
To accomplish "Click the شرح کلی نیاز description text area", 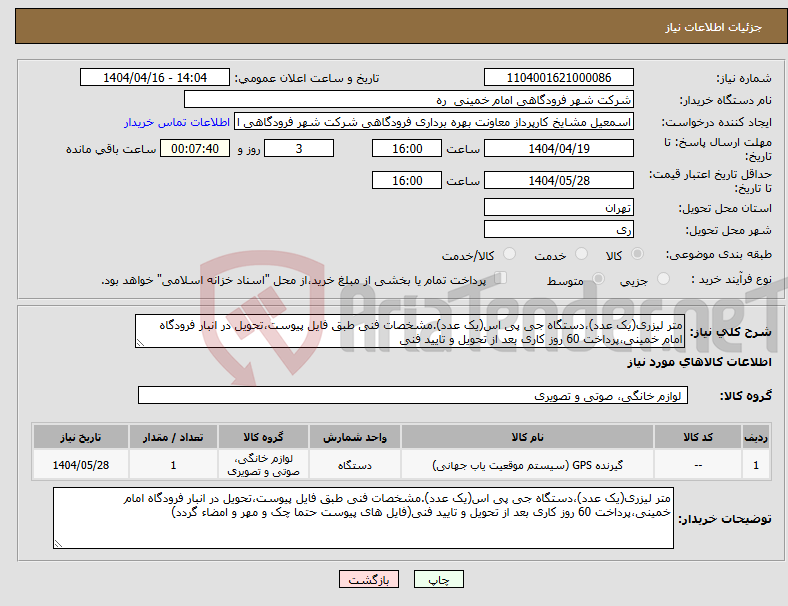I will 410,332.
